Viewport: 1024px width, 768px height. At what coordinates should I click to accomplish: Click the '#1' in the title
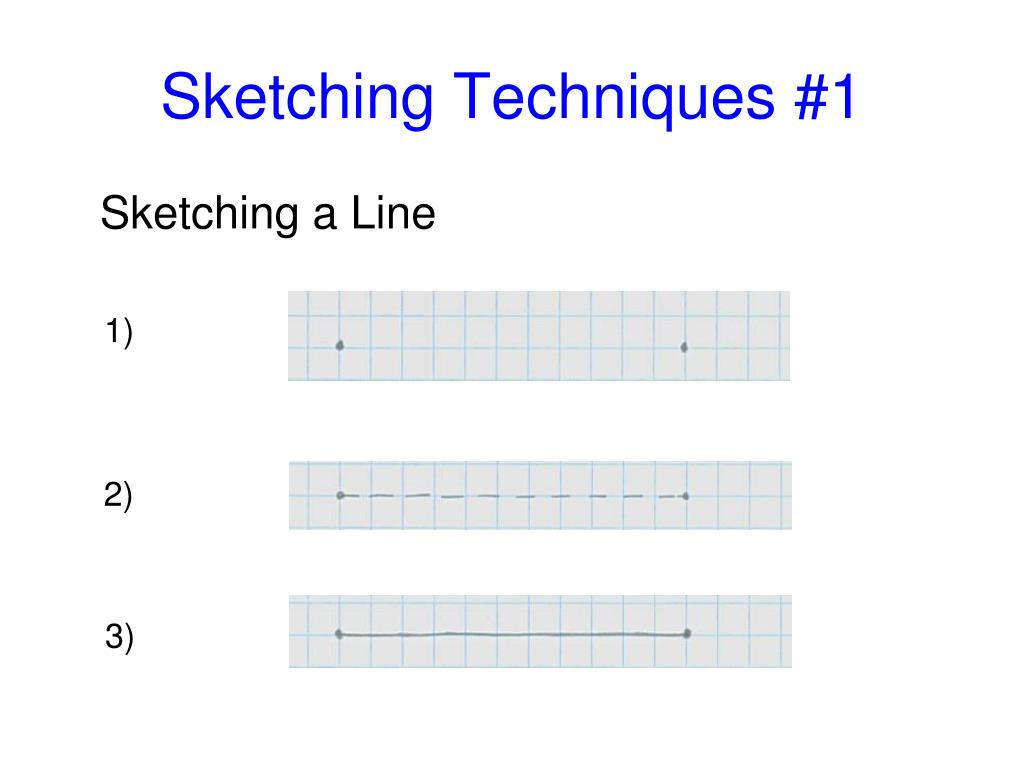pyautogui.click(x=825, y=97)
